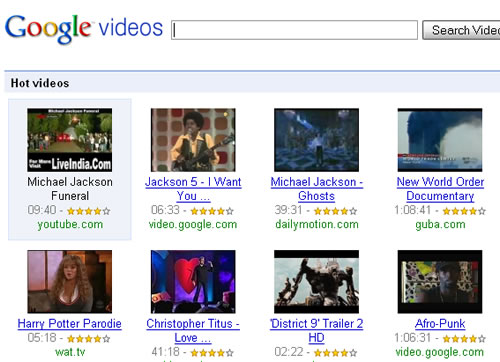
Task: Click wat.tv source text
Action: pyautogui.click(x=70, y=352)
